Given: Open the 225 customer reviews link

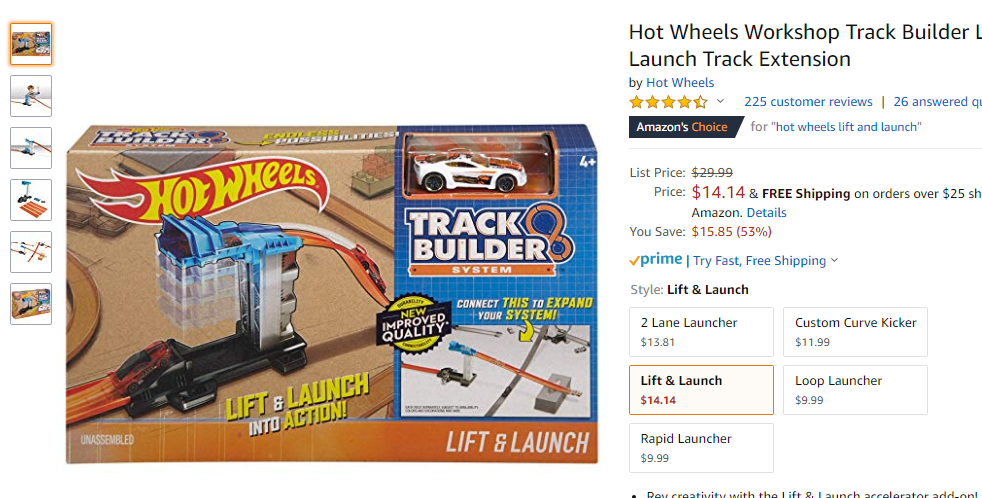Looking at the screenshot, I should click(808, 101).
